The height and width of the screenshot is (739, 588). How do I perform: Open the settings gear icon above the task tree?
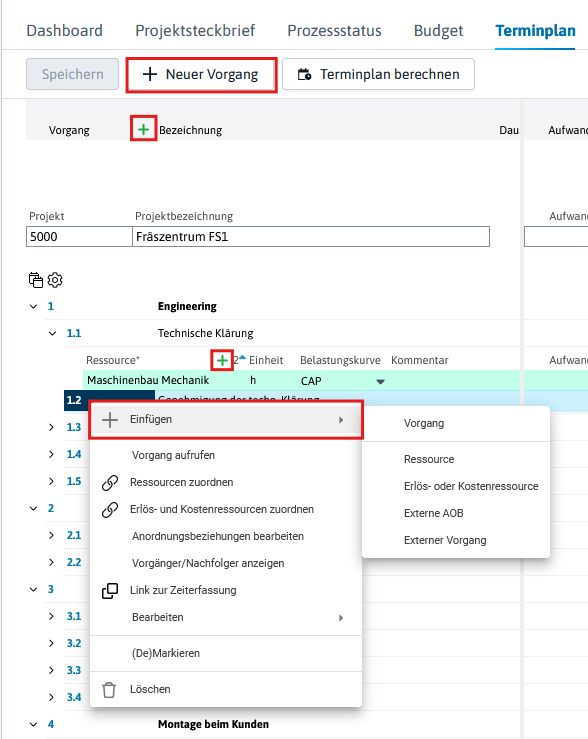point(55,280)
